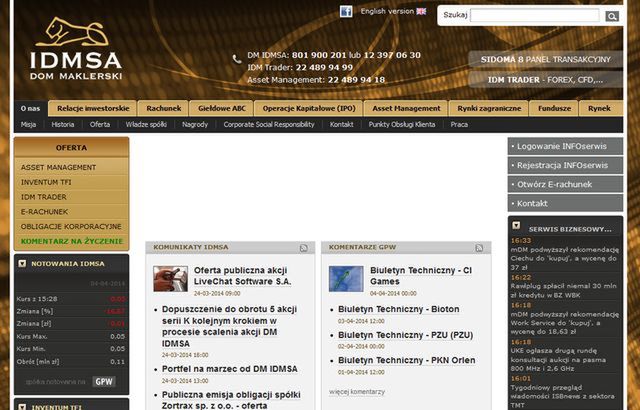Open Nagrody submenu item

(195, 124)
